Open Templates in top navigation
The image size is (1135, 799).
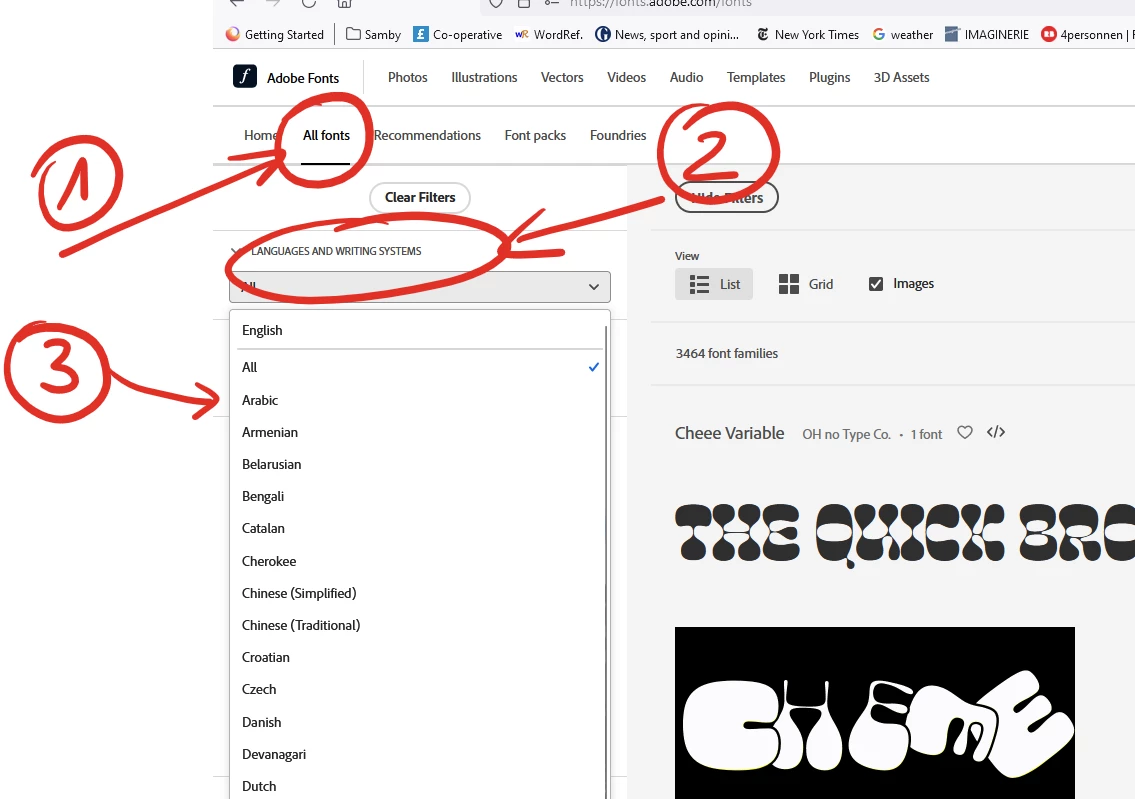click(x=756, y=77)
